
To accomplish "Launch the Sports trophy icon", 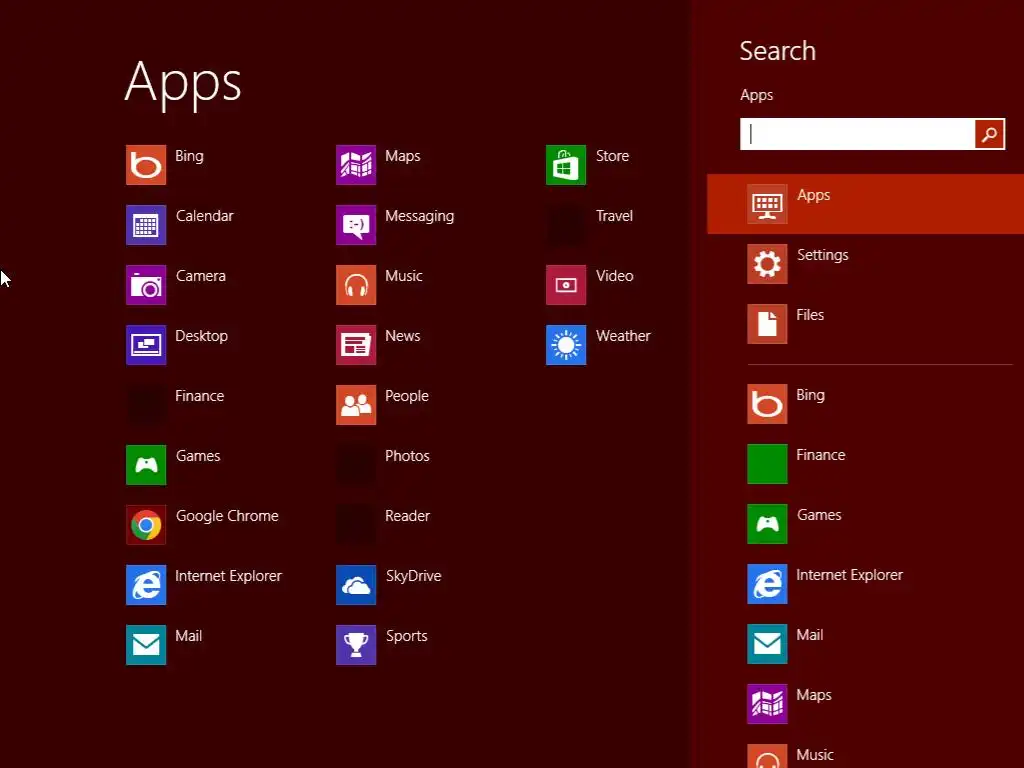I will tap(356, 645).
